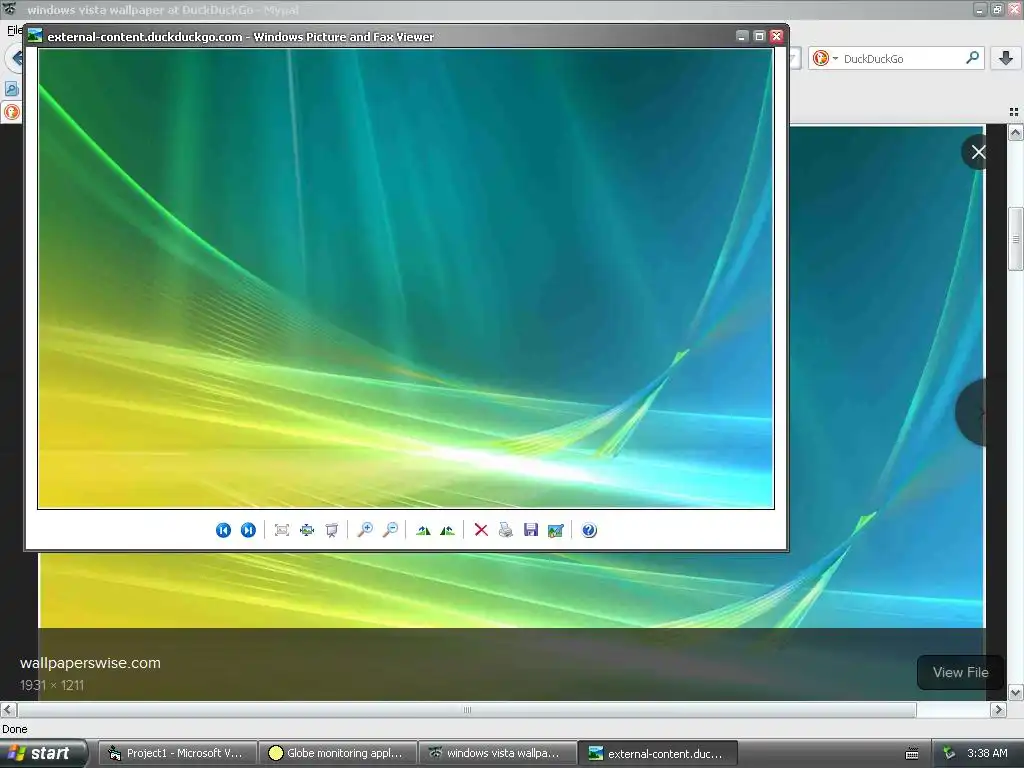Click the image dimensions 1931 × 1211
The height and width of the screenshot is (768, 1024).
52,686
